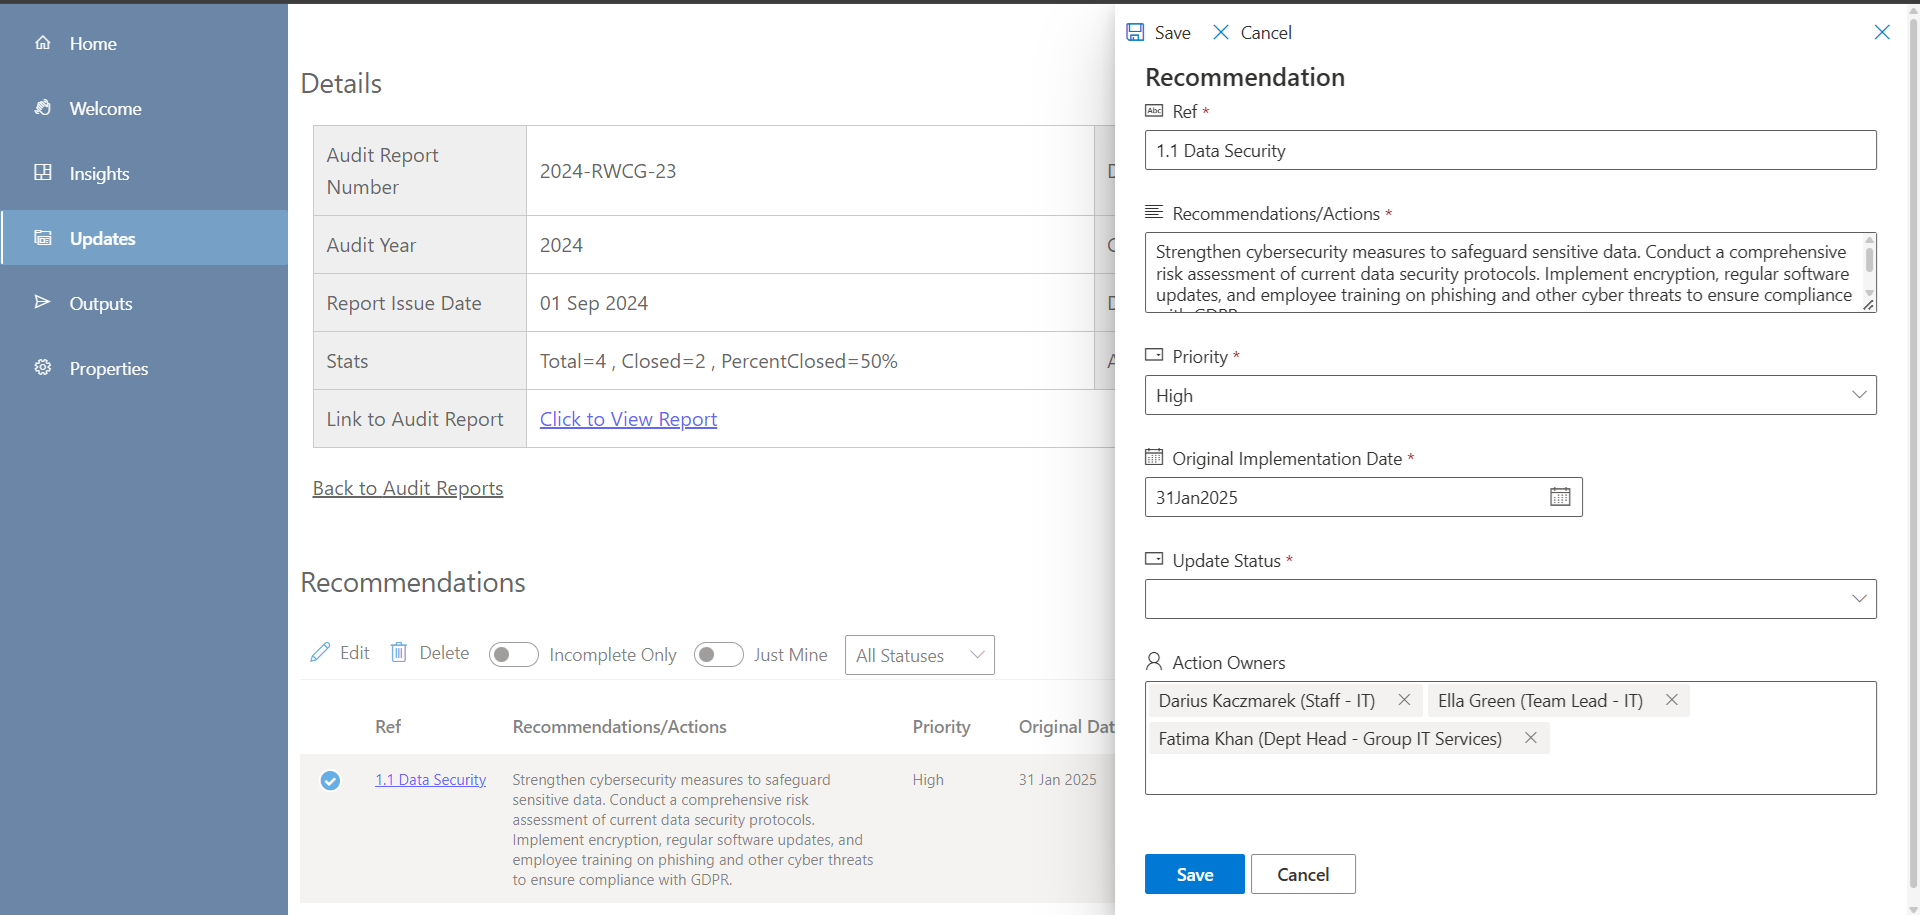Viewport: 1920px width, 915px height.
Task: Click the Priority column header
Action: [941, 727]
